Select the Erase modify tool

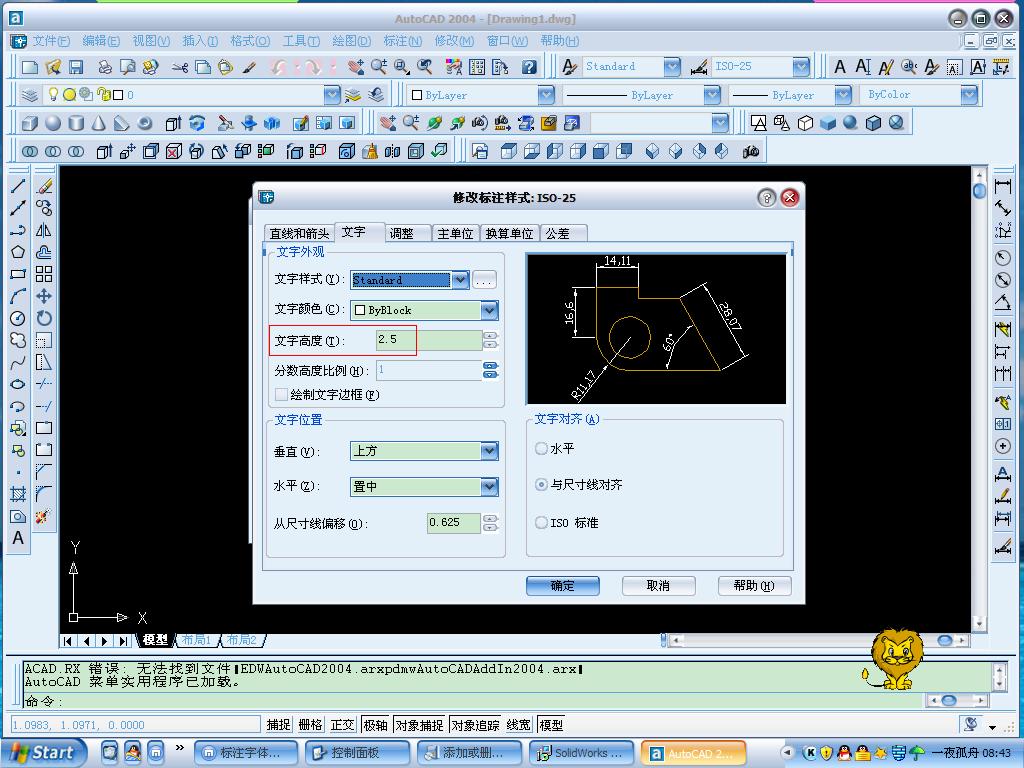pyautogui.click(x=44, y=186)
